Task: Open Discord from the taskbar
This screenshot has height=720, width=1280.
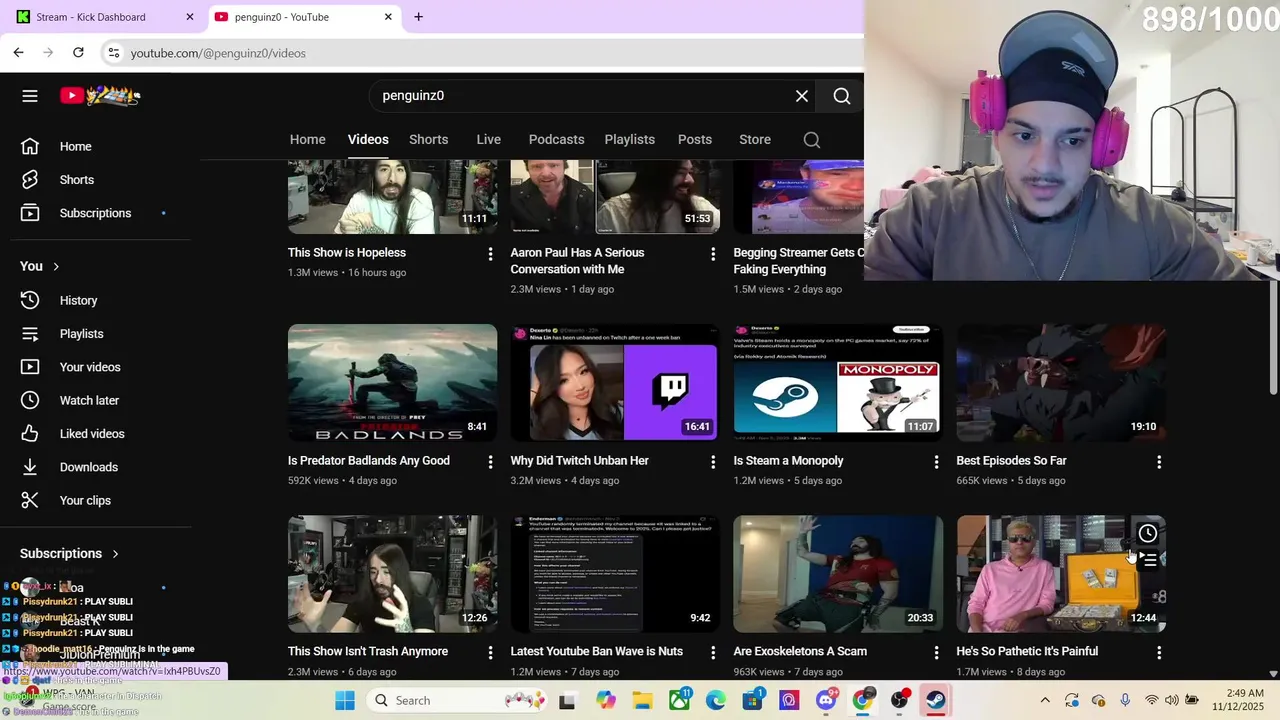Action: [826, 700]
